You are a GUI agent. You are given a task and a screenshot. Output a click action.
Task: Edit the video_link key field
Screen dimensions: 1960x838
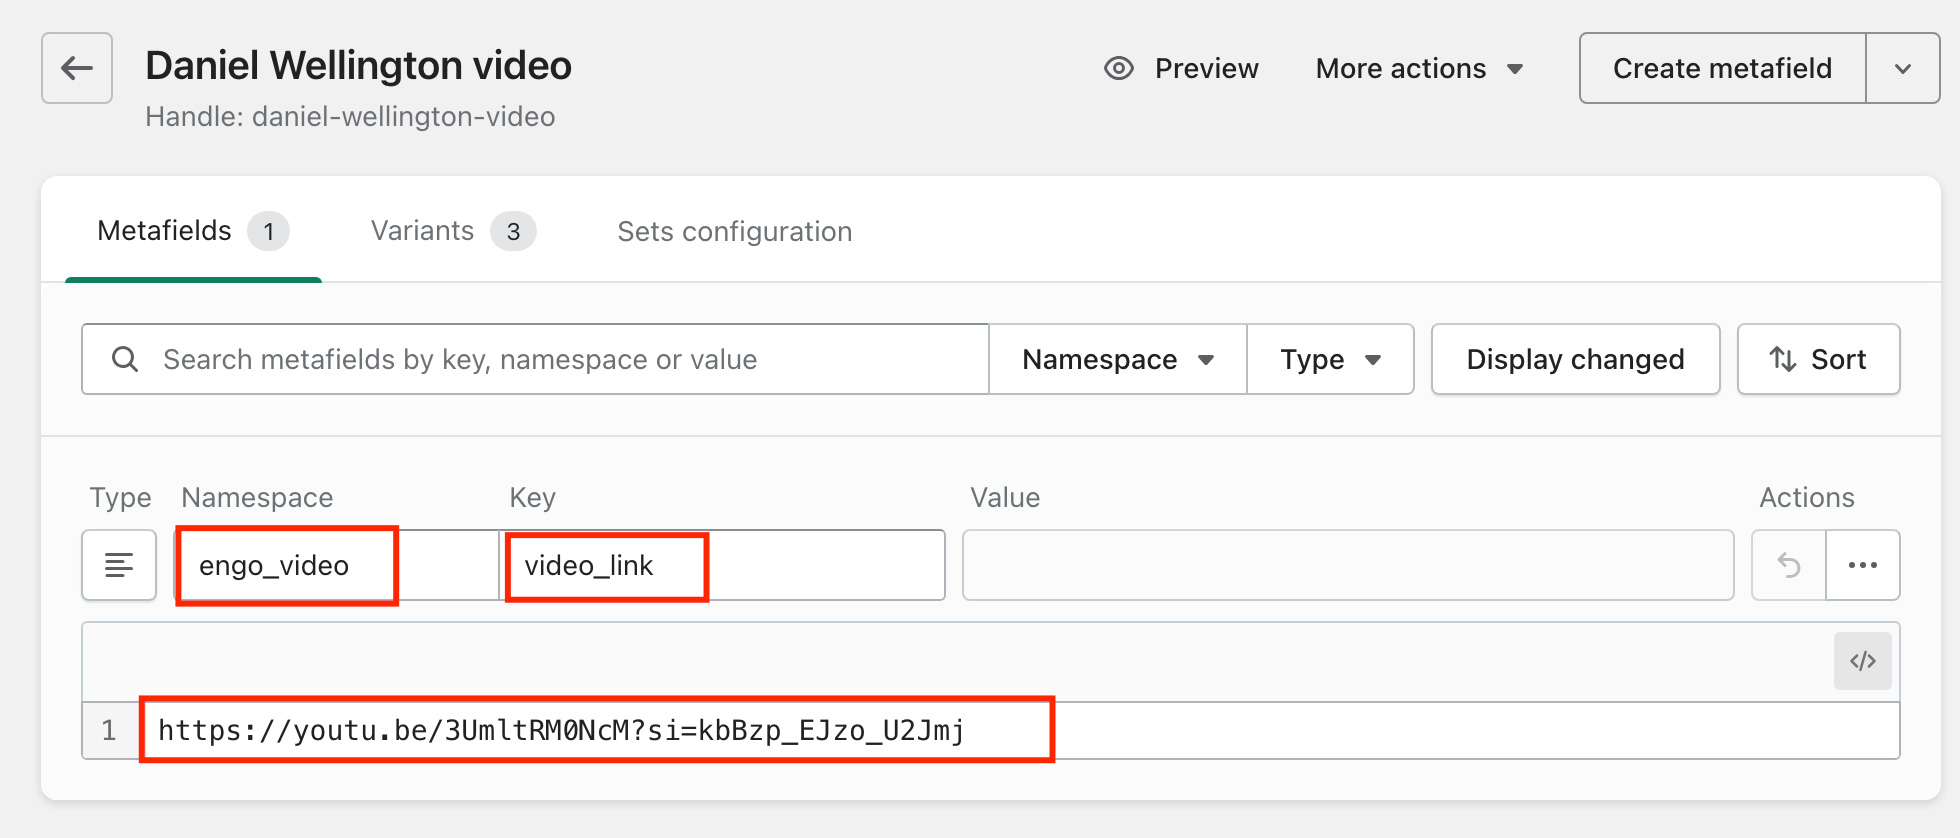coord(722,565)
